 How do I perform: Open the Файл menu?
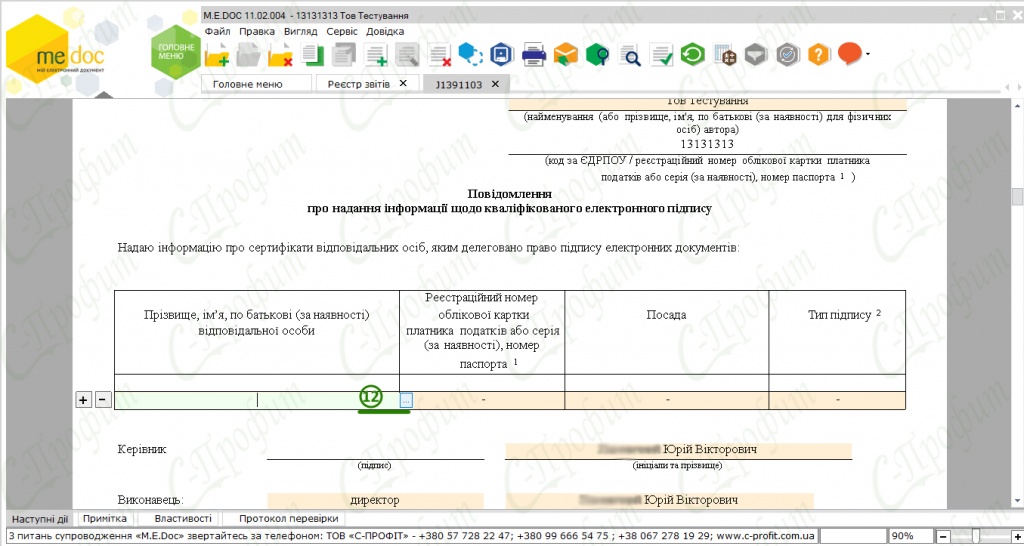(217, 31)
